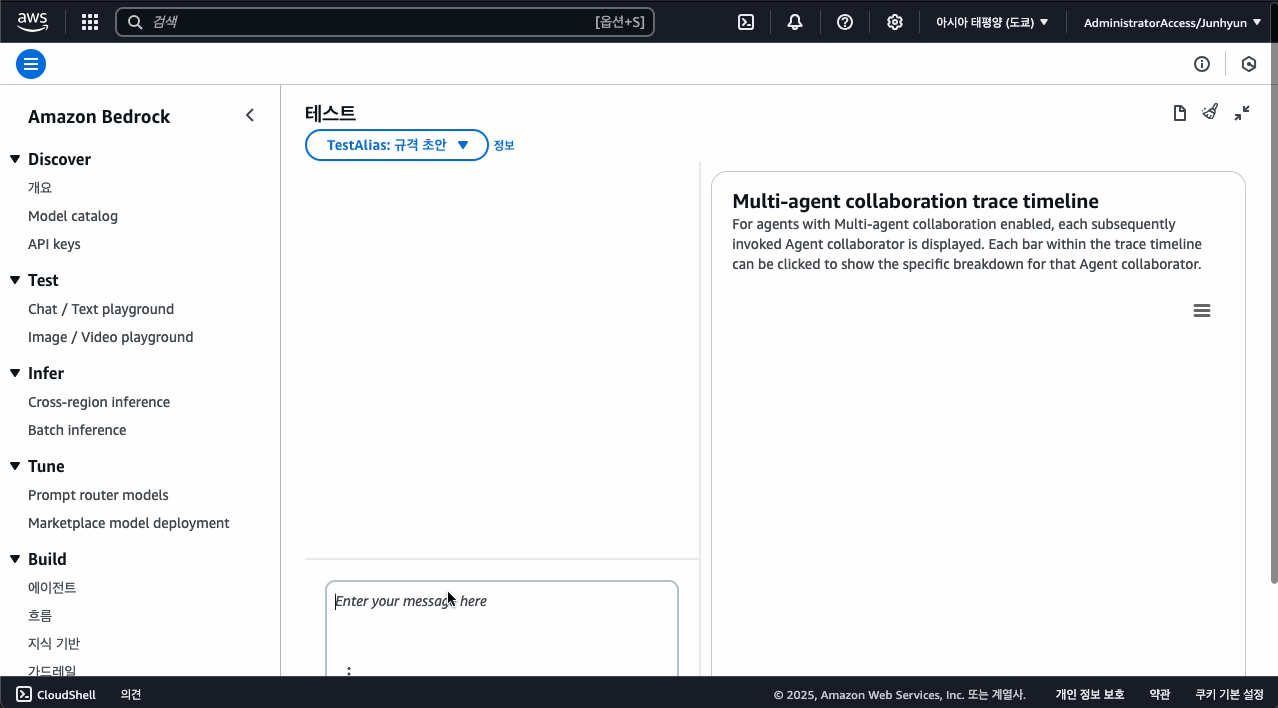Go to 개요 in the sidebar
The image size is (1278, 708).
pos(40,188)
